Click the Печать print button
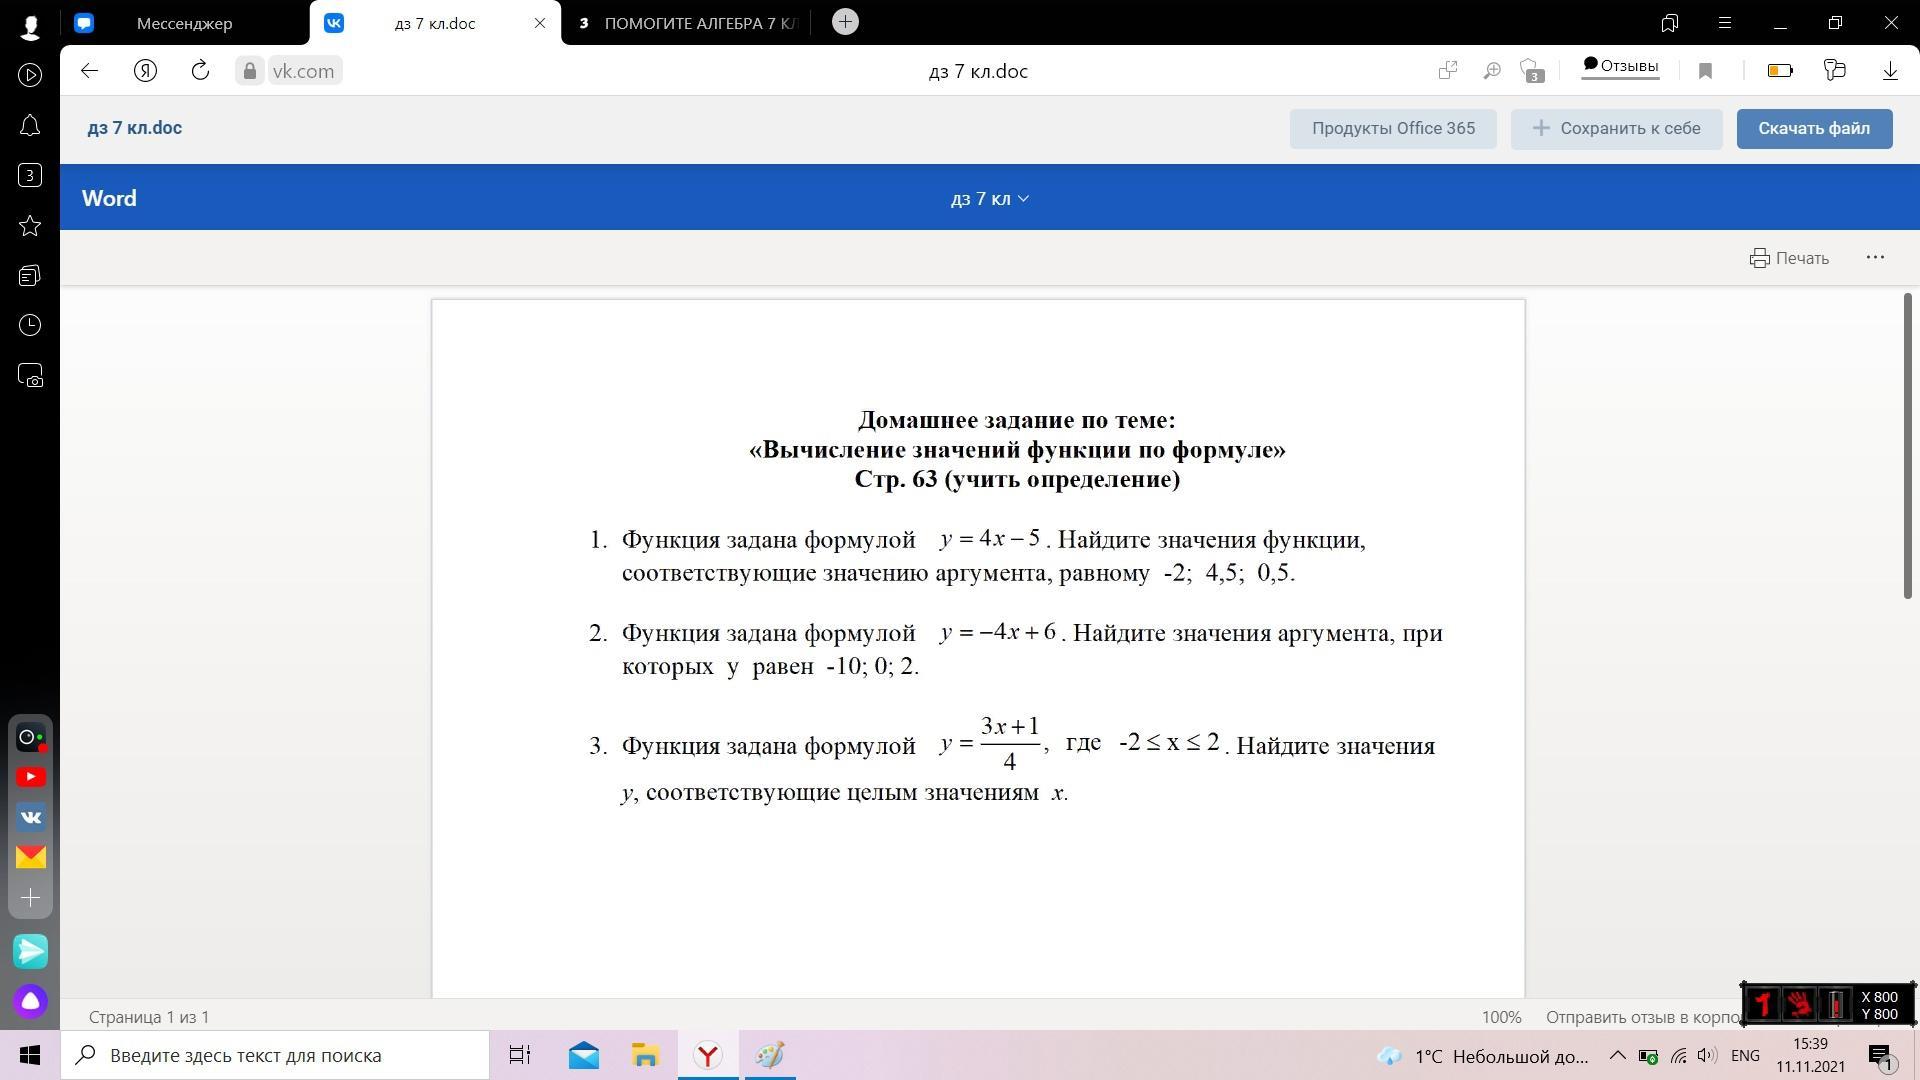The image size is (1920, 1080). pyautogui.click(x=1788, y=258)
